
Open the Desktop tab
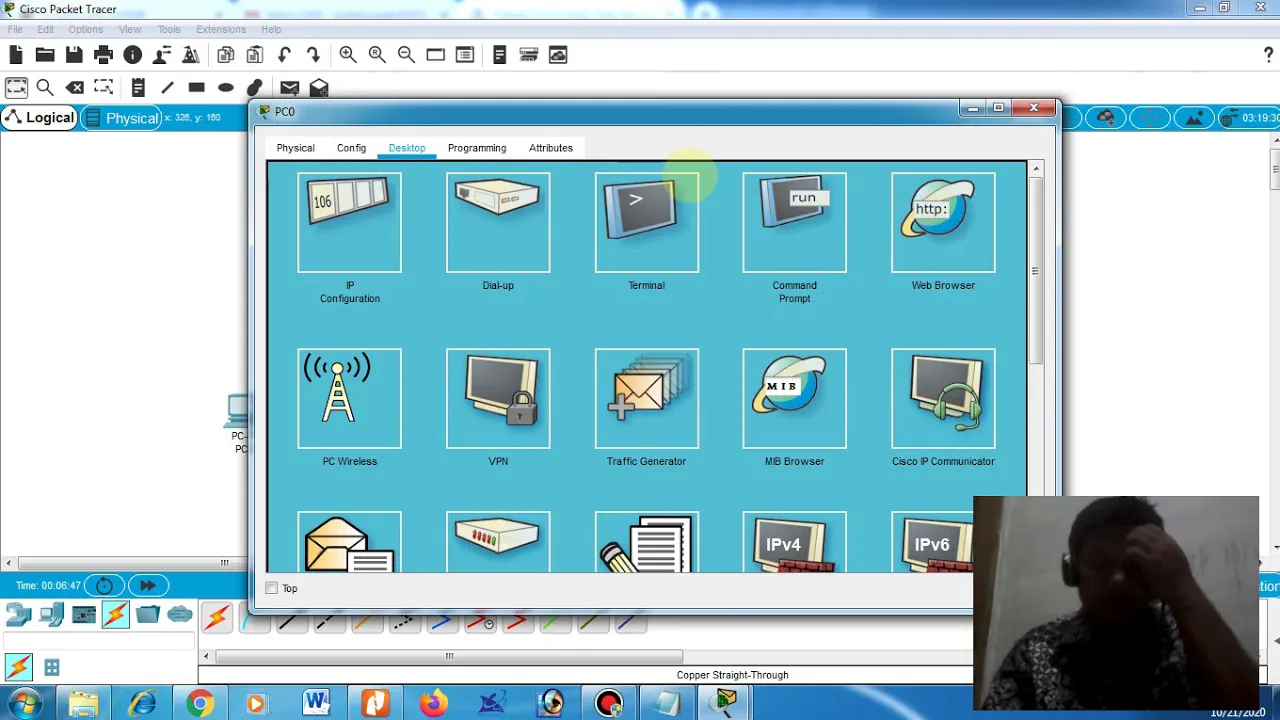point(407,148)
